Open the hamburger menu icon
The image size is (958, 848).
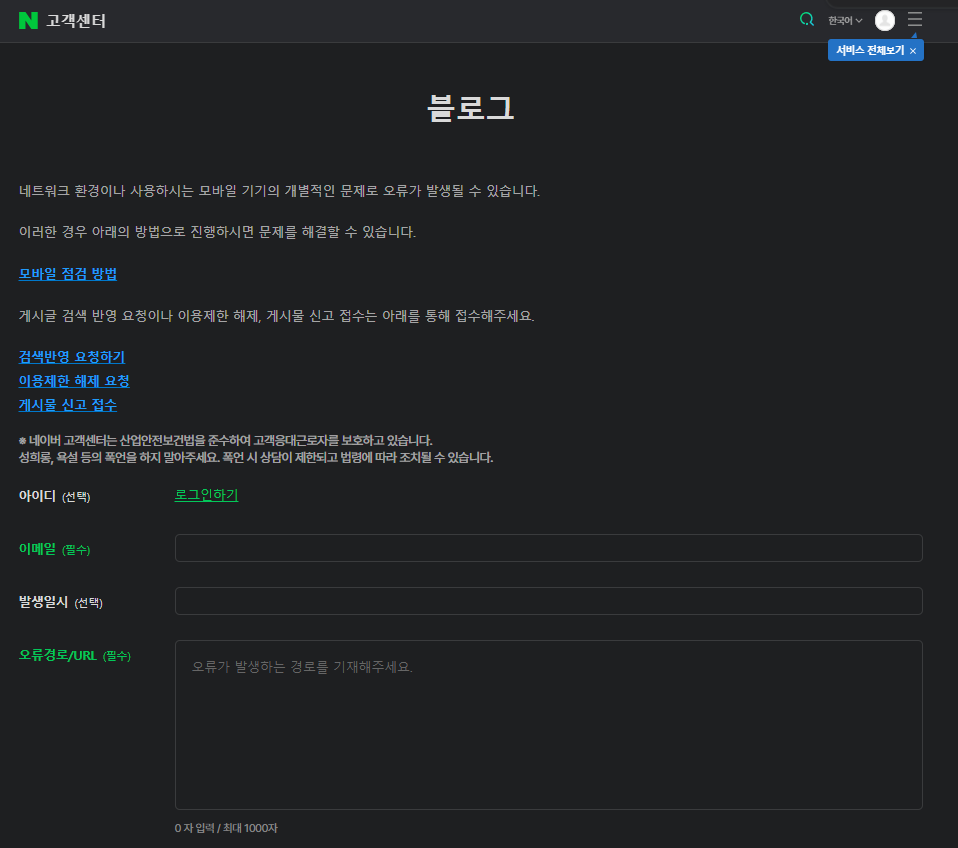(914, 20)
